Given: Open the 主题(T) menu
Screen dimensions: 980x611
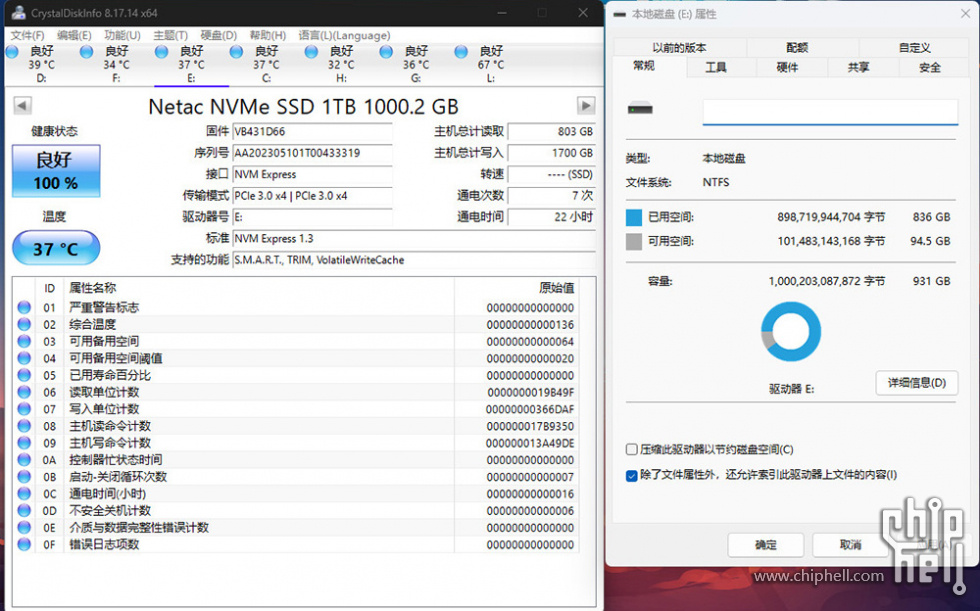Looking at the screenshot, I should [171, 35].
